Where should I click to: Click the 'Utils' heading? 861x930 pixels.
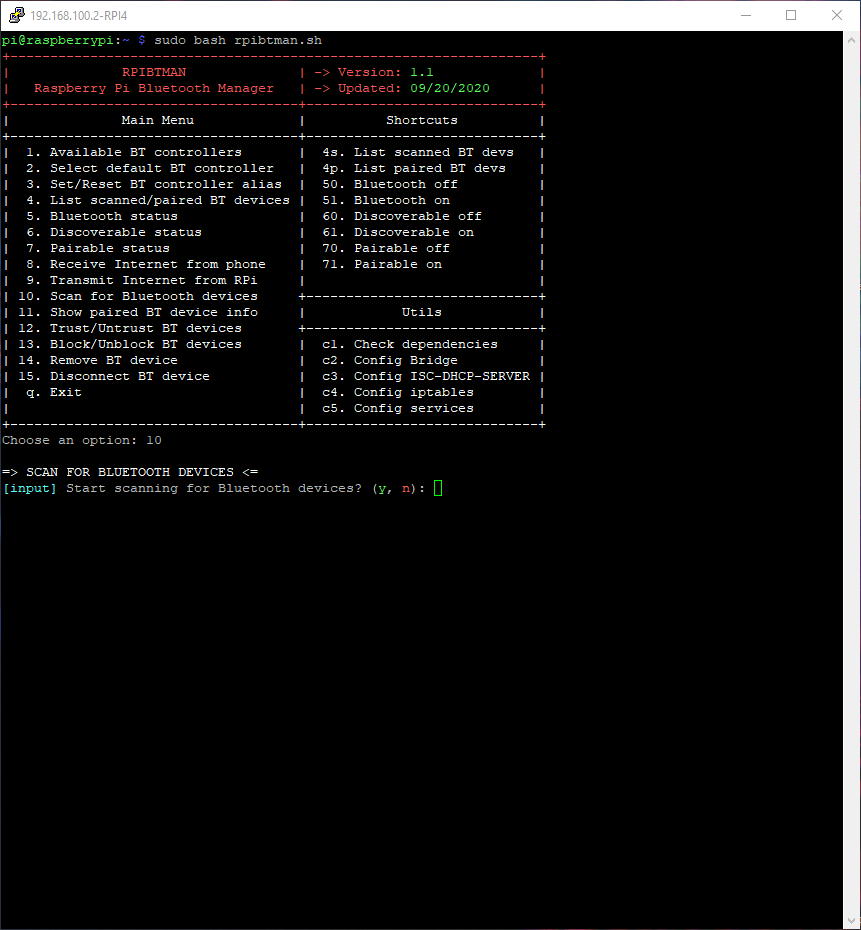(x=422, y=313)
